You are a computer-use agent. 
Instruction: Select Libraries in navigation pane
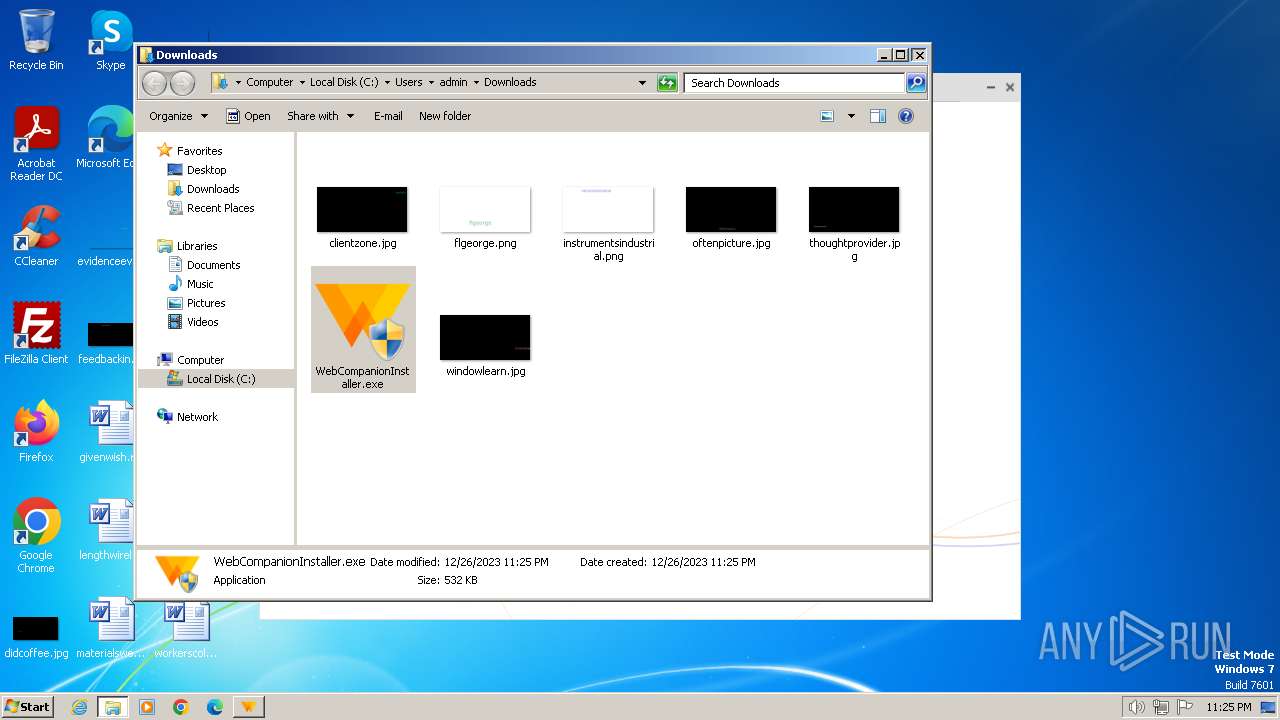tap(187, 246)
